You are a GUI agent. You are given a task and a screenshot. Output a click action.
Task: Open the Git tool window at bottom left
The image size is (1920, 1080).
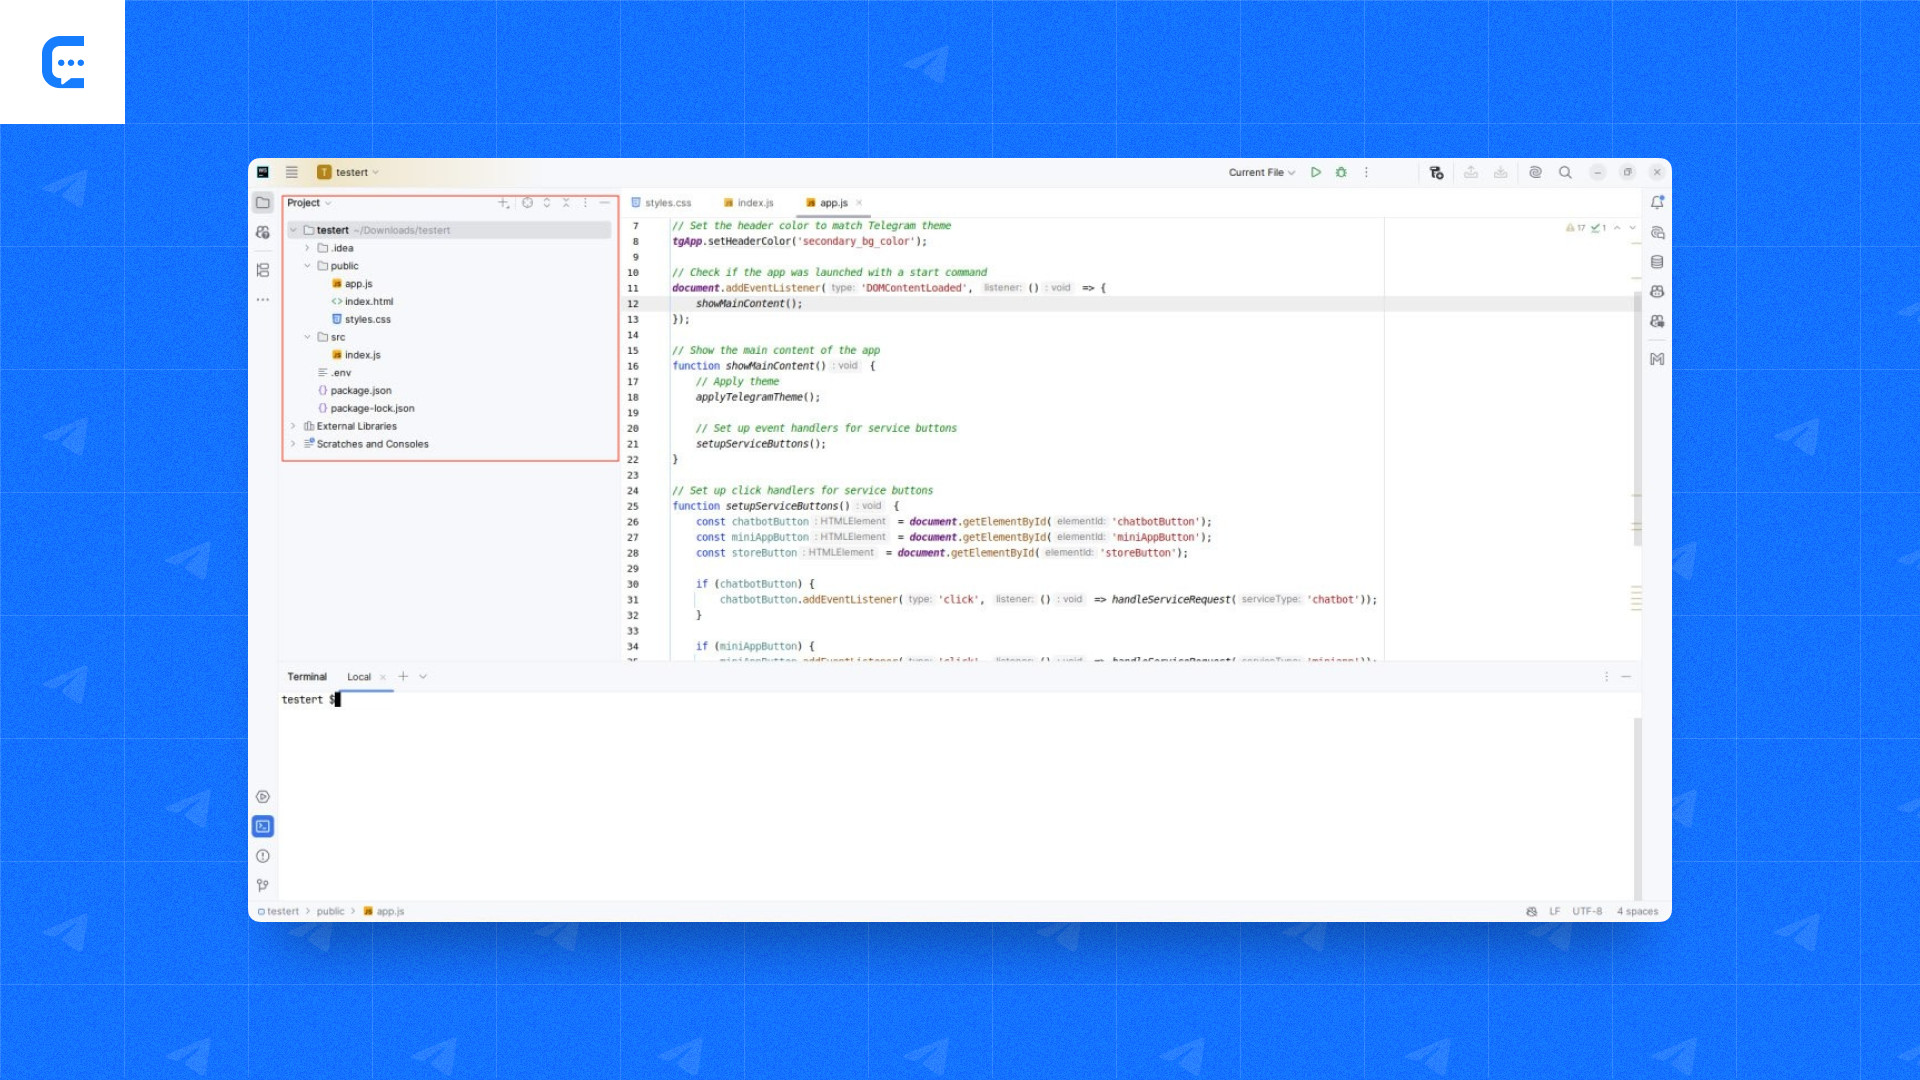click(x=262, y=885)
